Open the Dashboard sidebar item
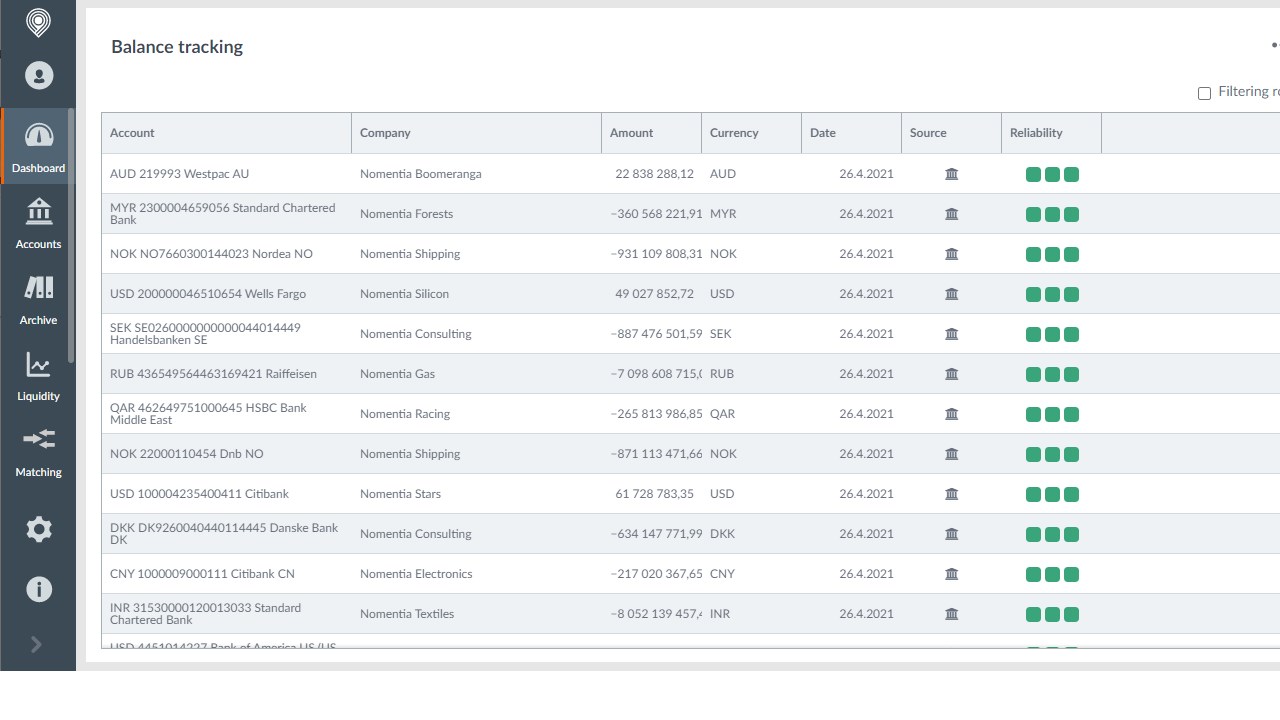Screen dimensions: 1280x720 (38, 146)
